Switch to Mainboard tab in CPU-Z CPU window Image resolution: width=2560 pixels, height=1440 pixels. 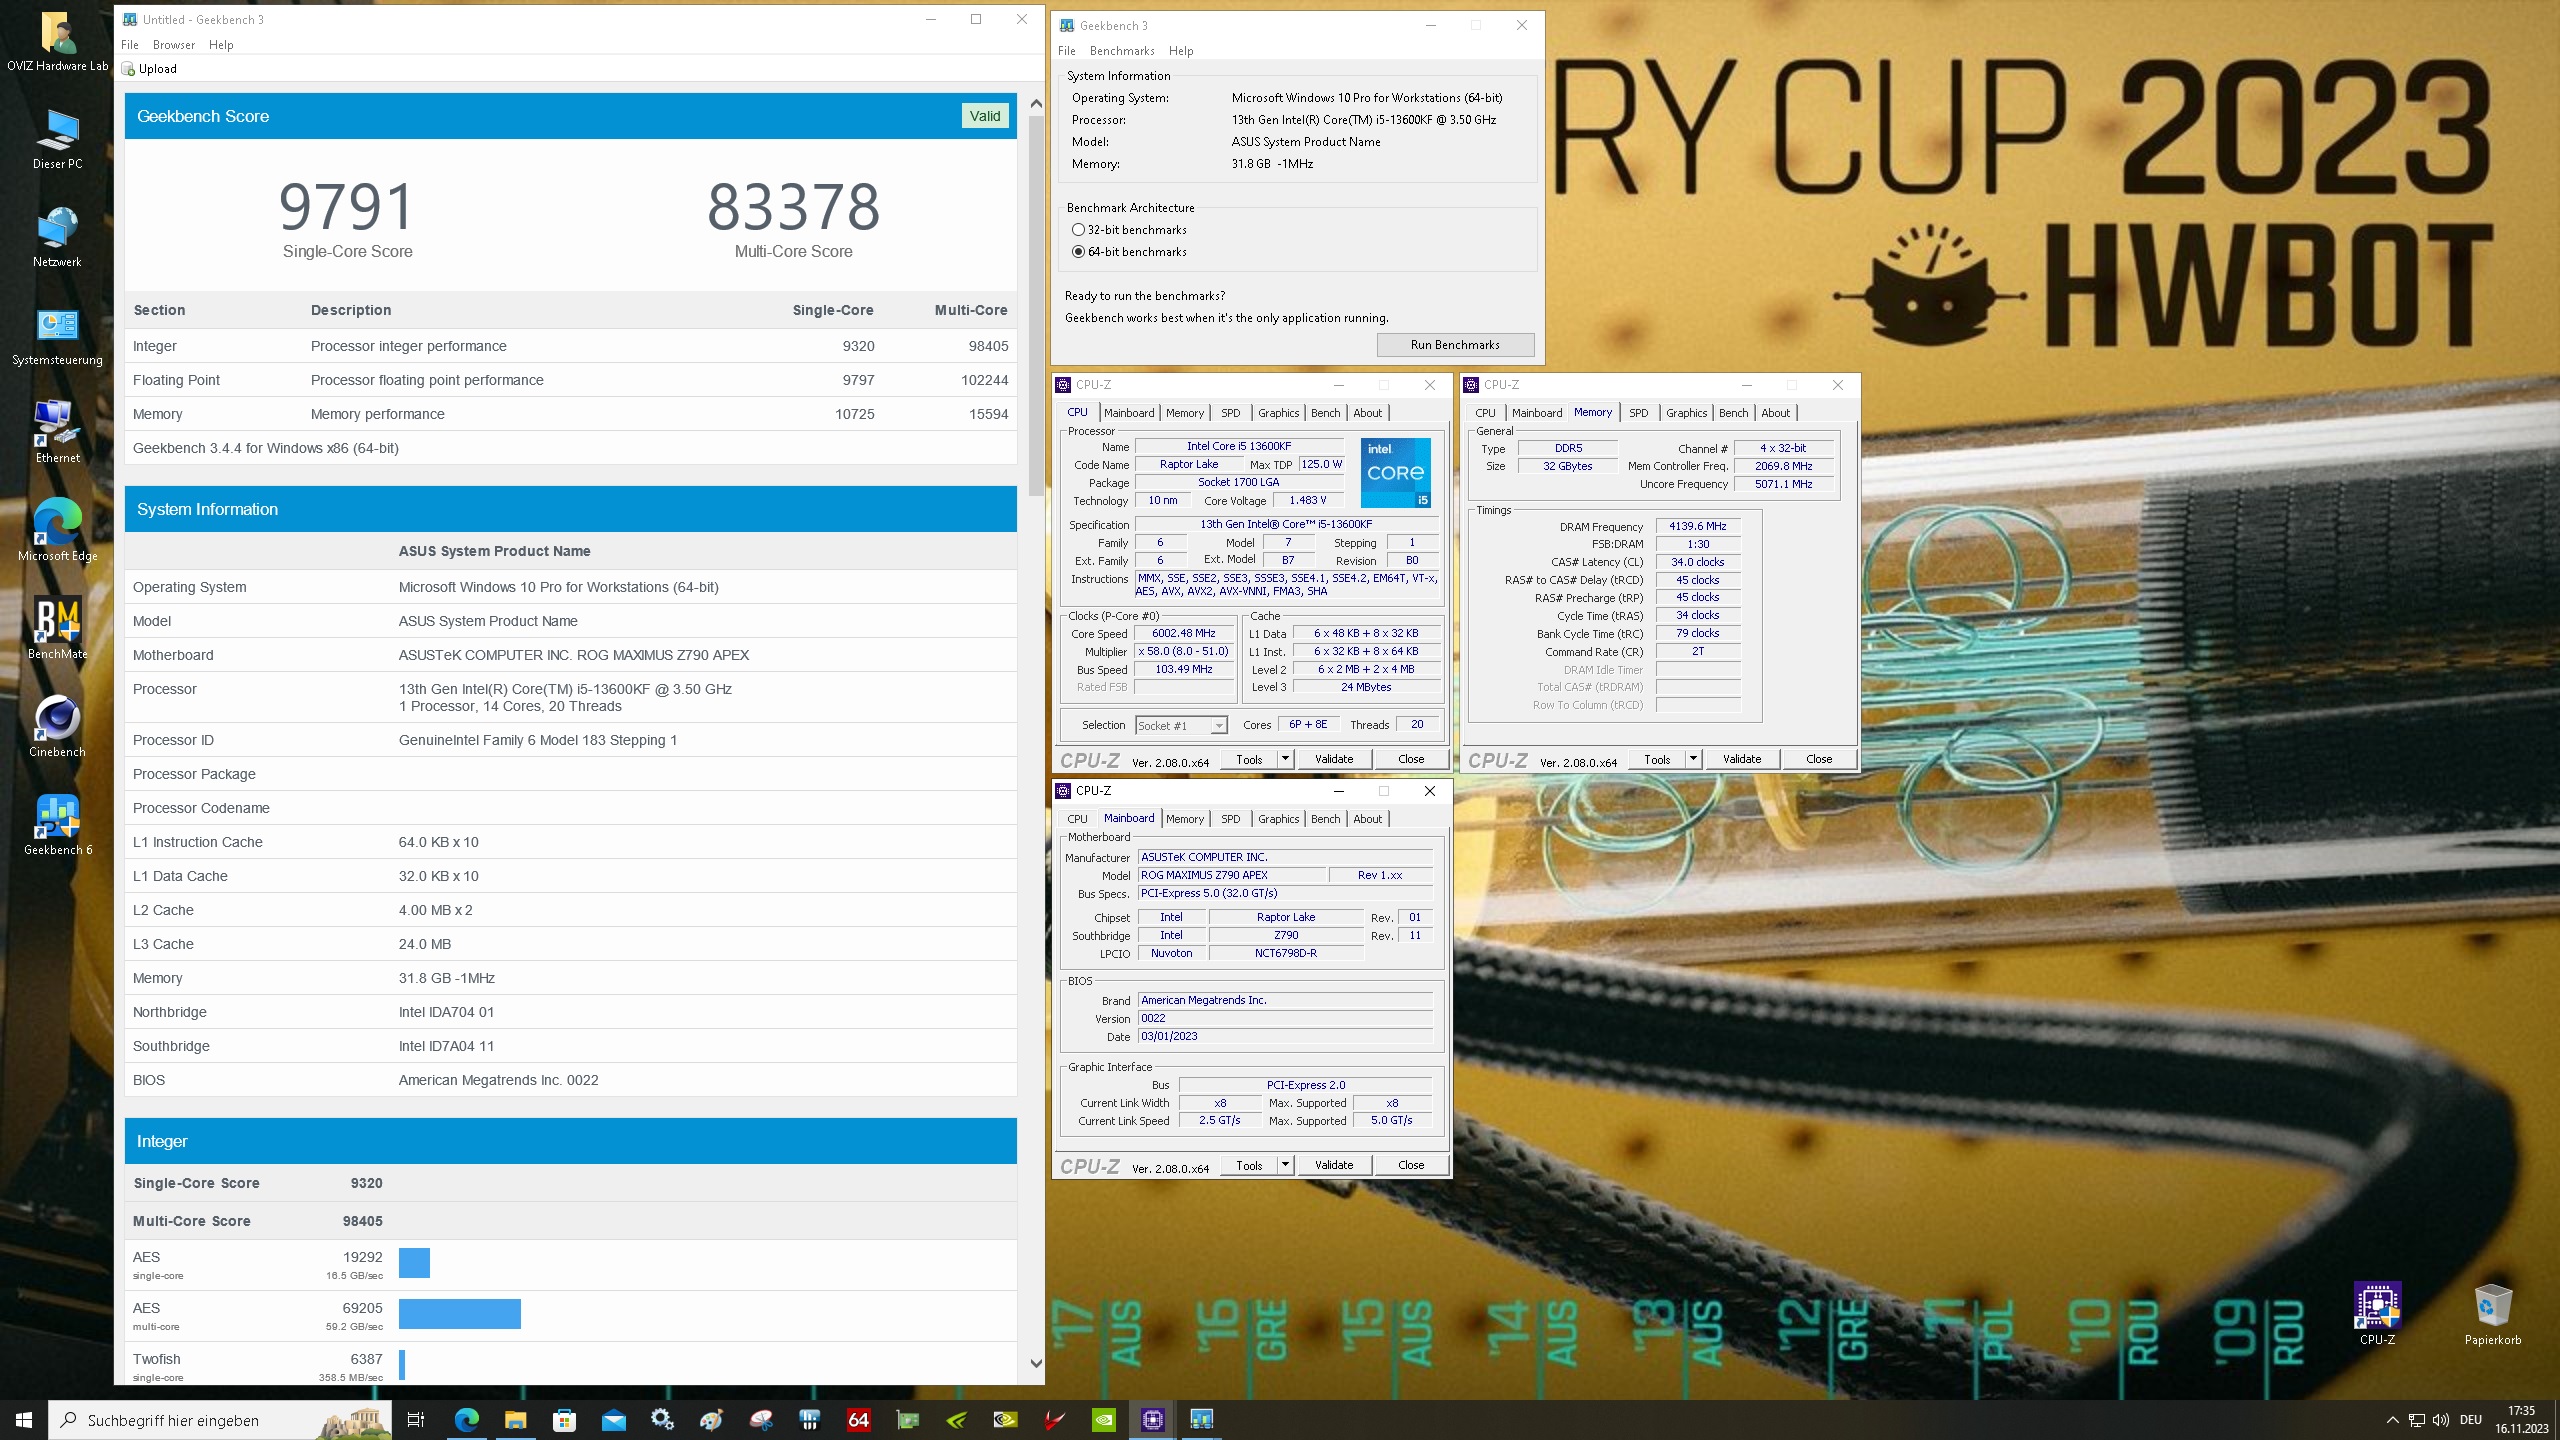[1129, 413]
